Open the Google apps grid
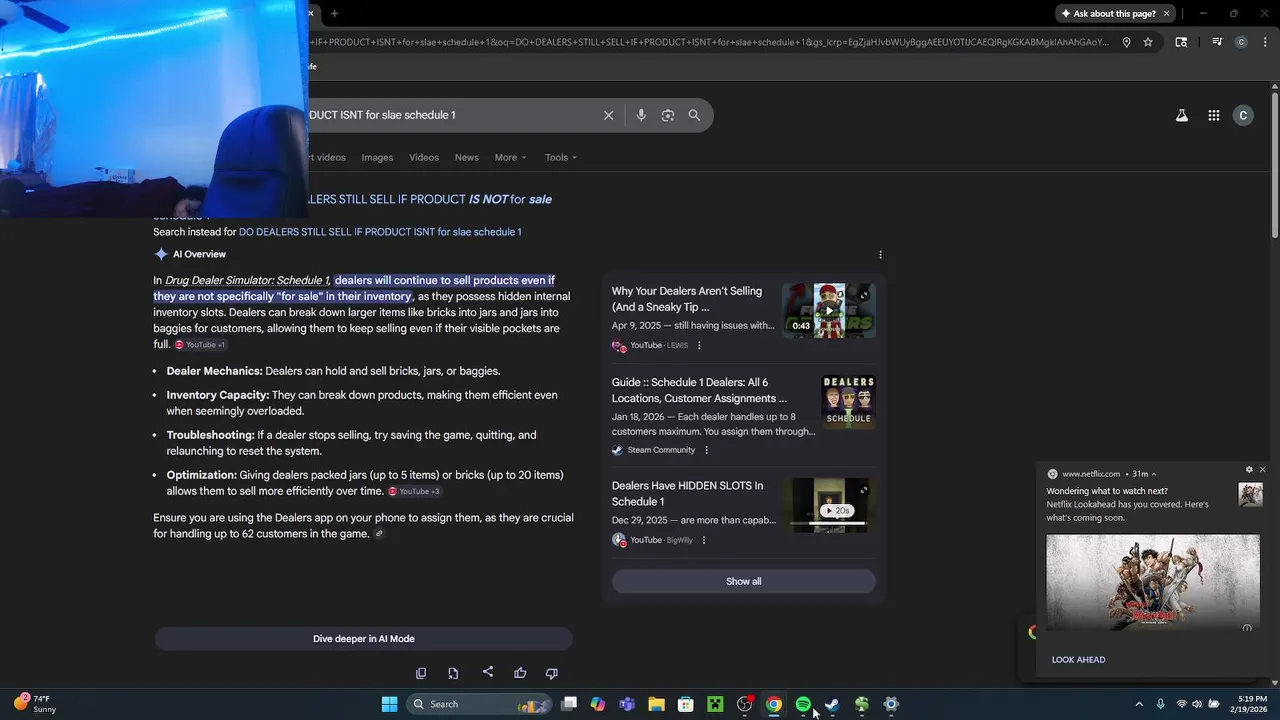The width and height of the screenshot is (1280, 720). pos(1213,115)
